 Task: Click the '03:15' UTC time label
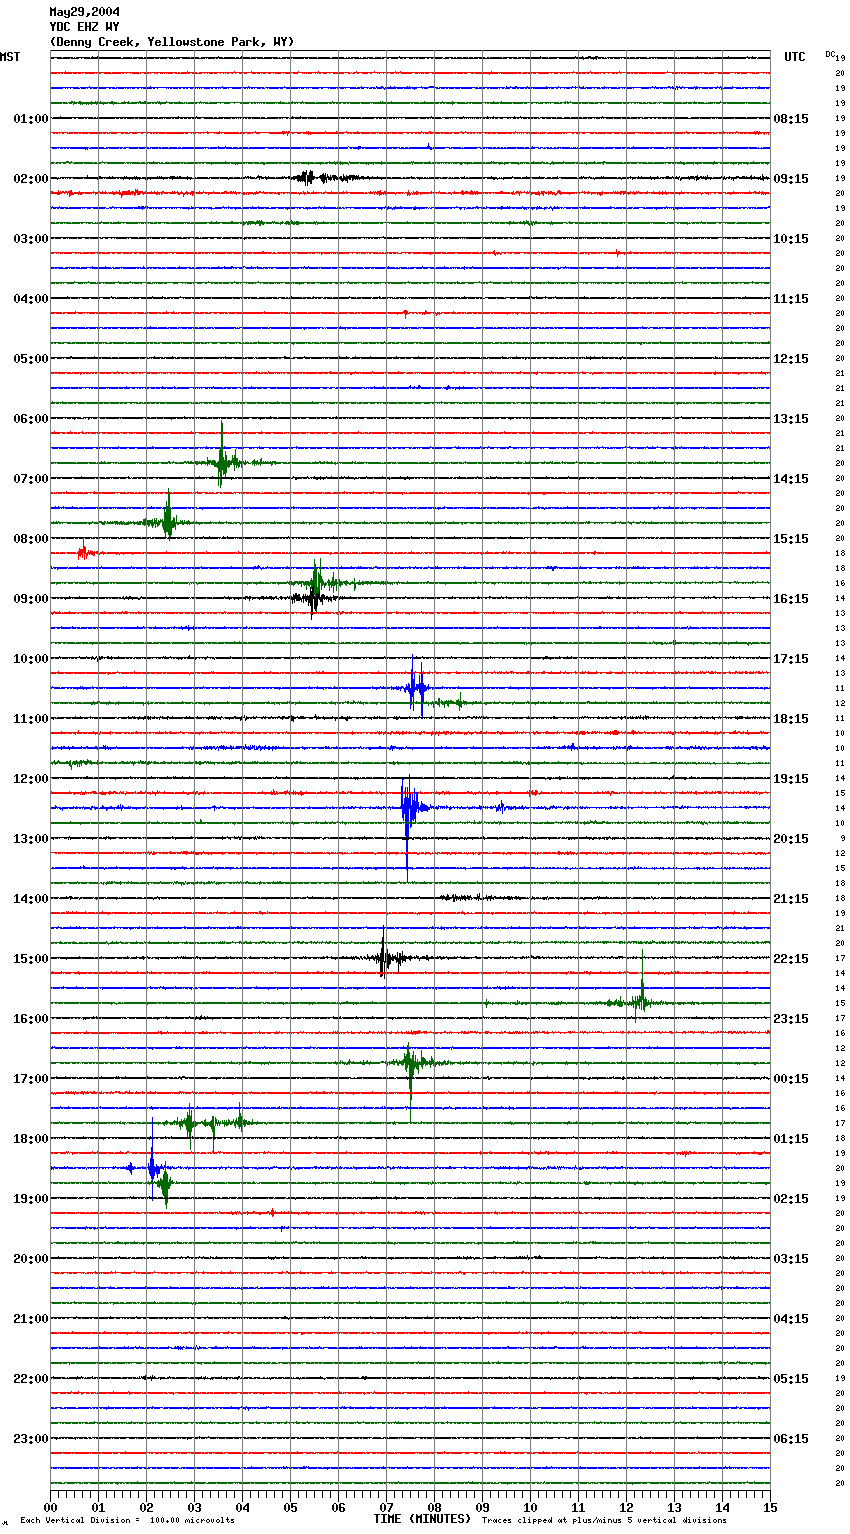pyautogui.click(x=791, y=1259)
